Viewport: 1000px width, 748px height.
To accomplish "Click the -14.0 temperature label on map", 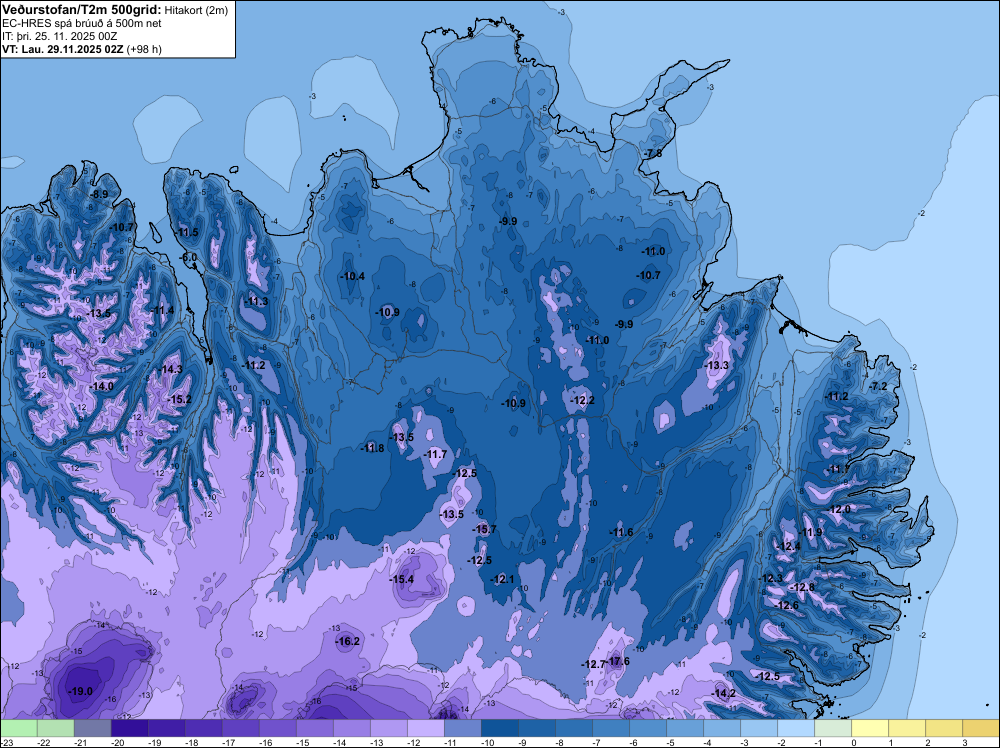I will [x=101, y=386].
